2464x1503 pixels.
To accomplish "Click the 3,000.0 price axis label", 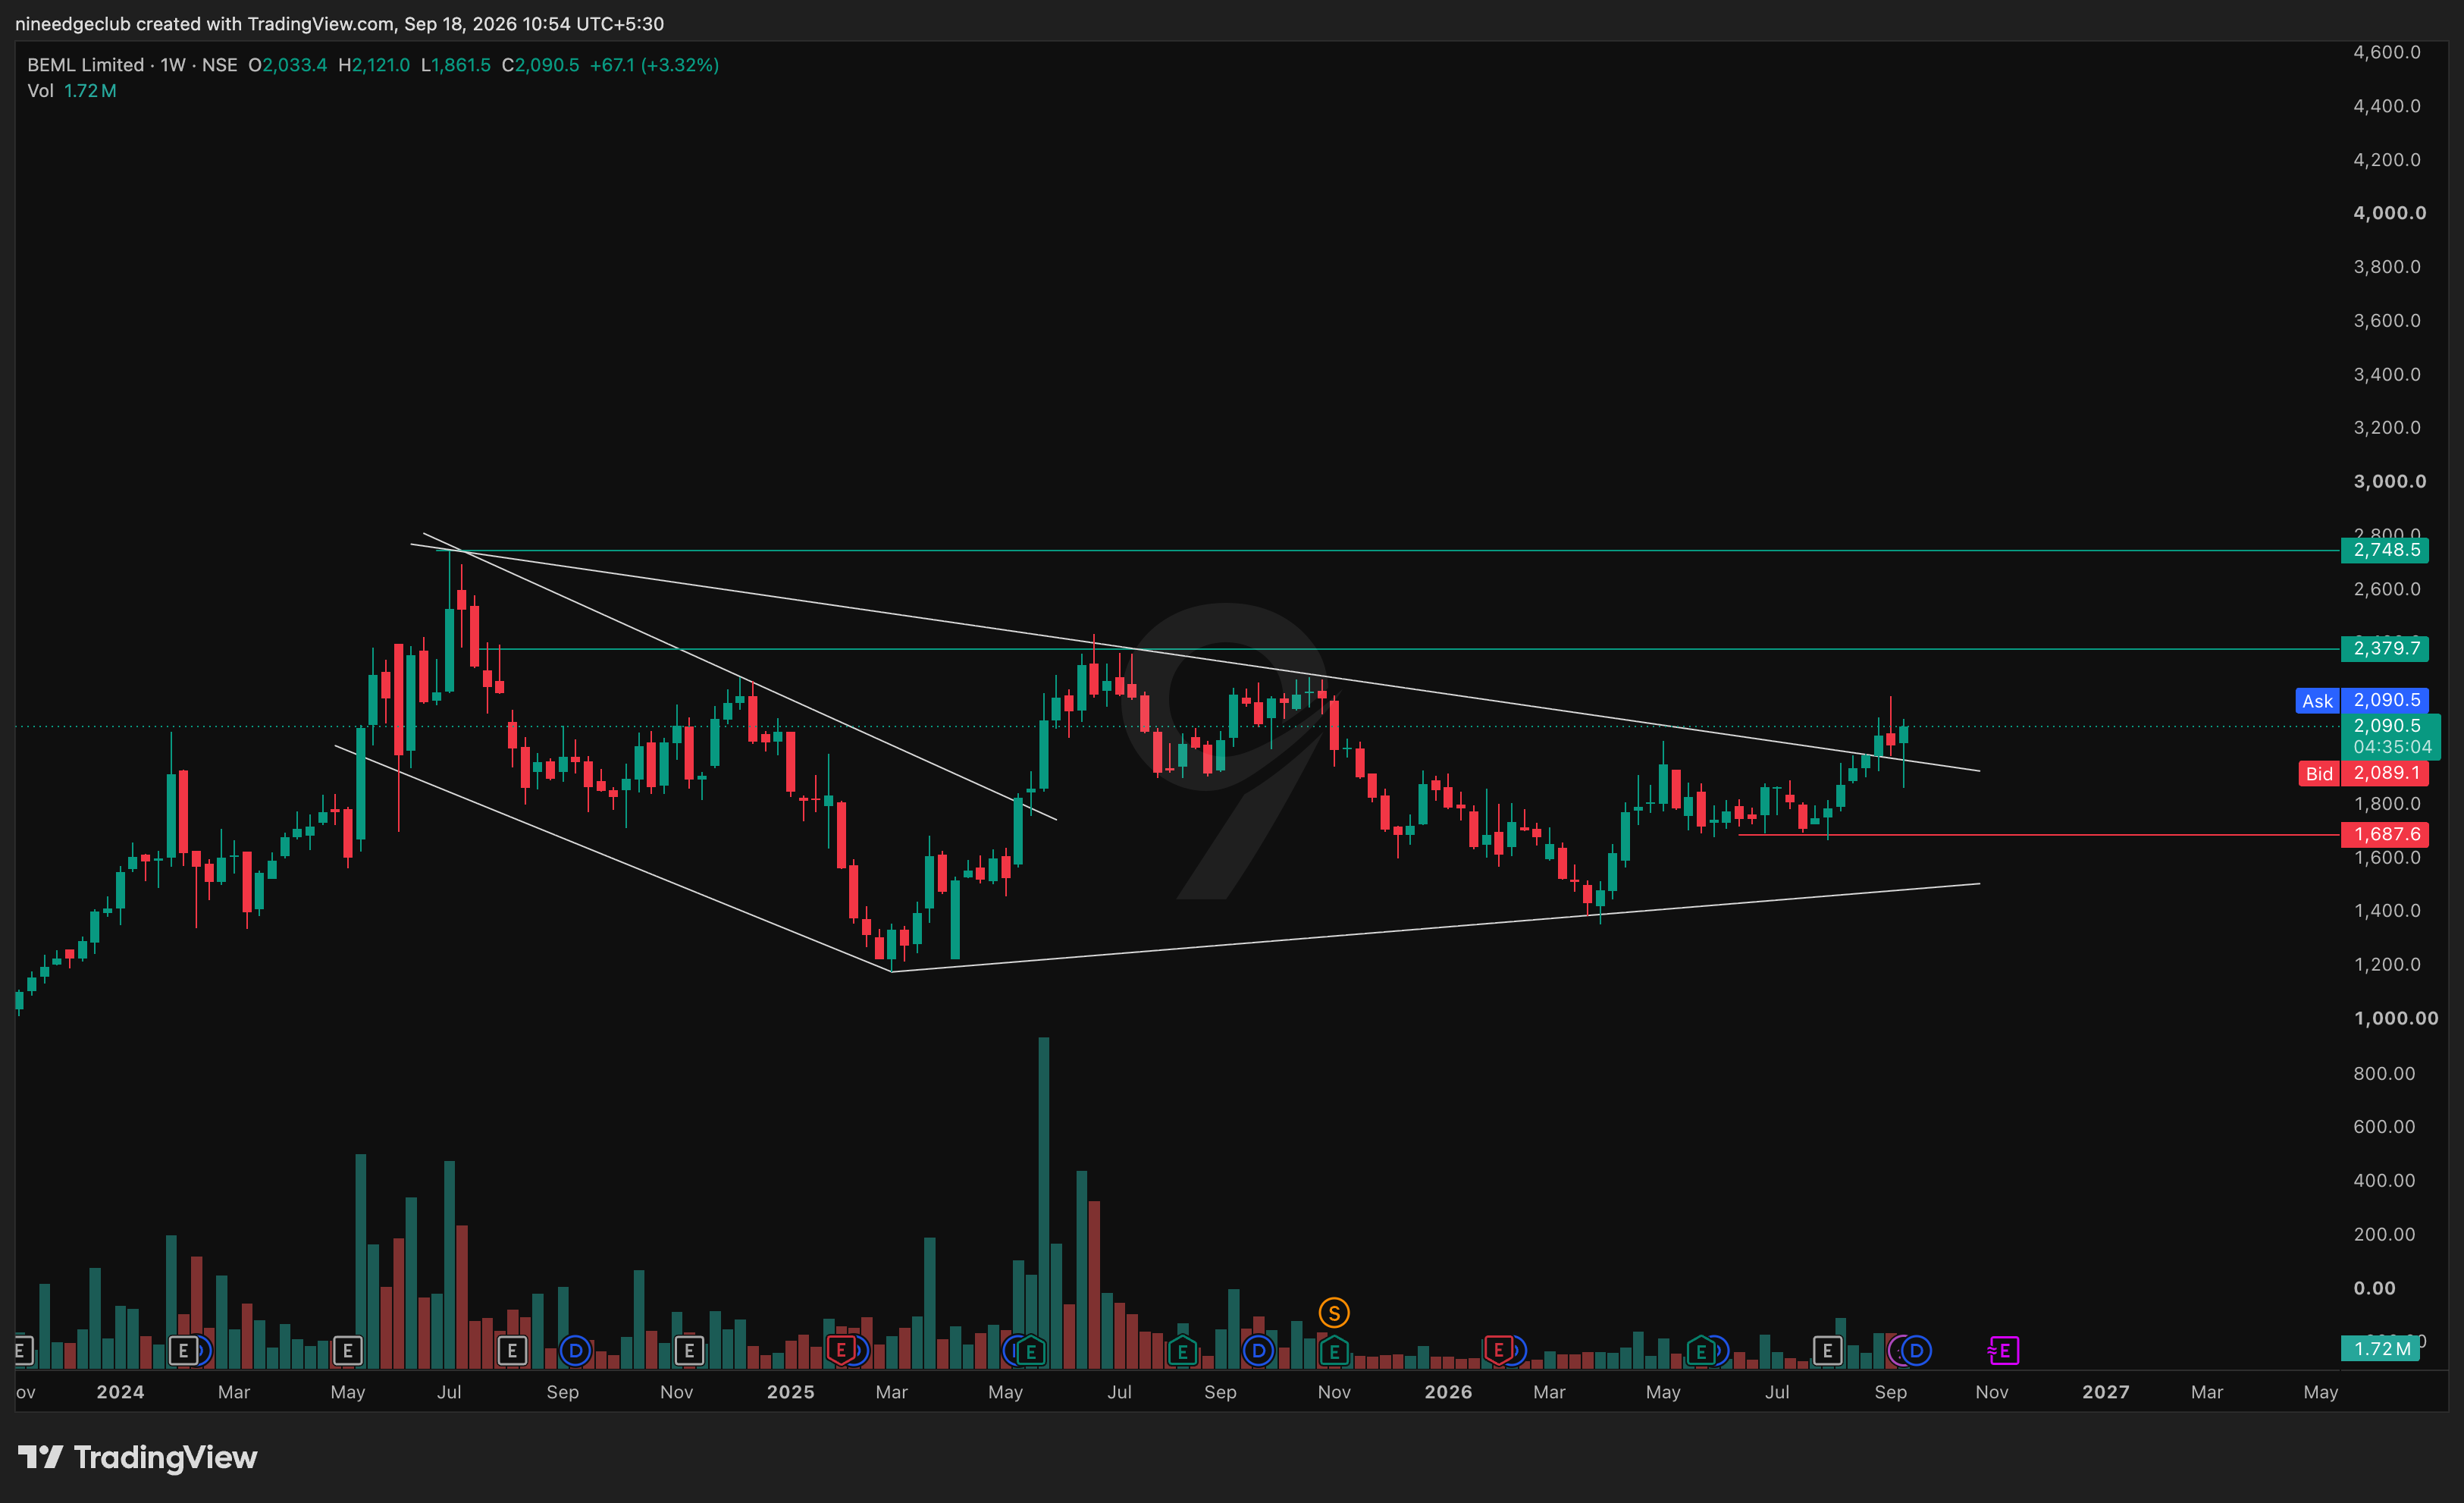I will point(2389,481).
